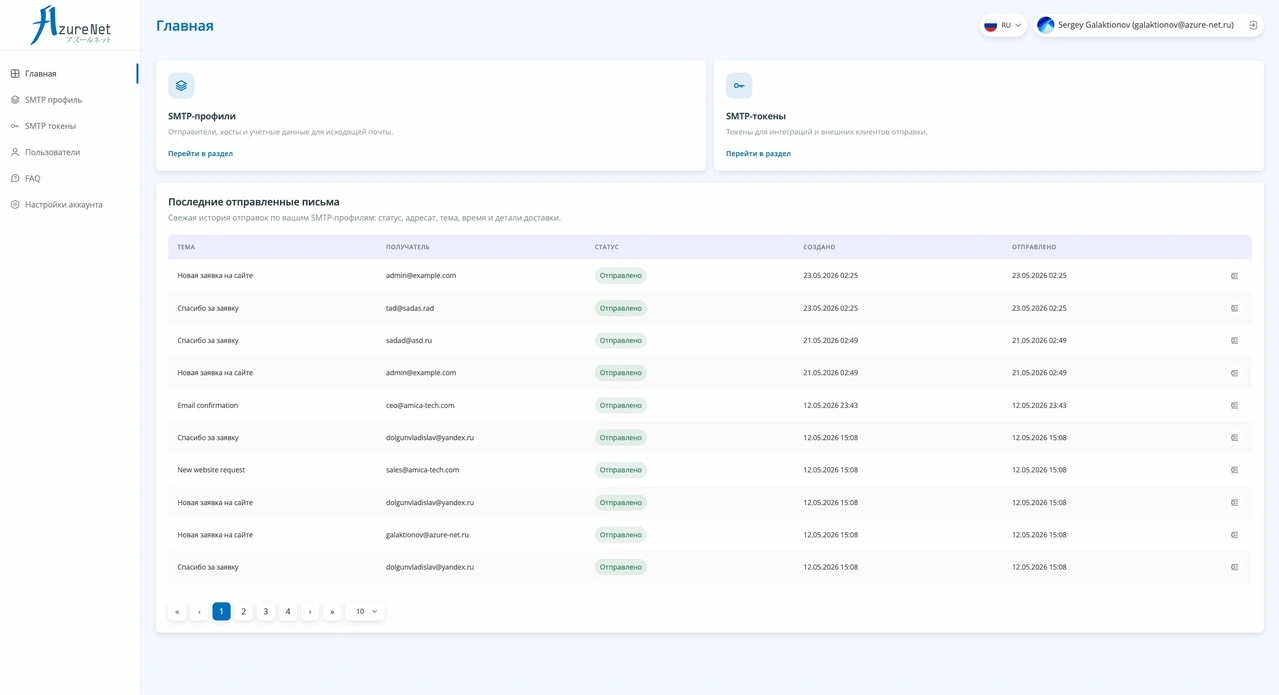1279x695 pixels.
Task: Click recipient galaktionov@azure-net.ru
Action: (x=427, y=535)
